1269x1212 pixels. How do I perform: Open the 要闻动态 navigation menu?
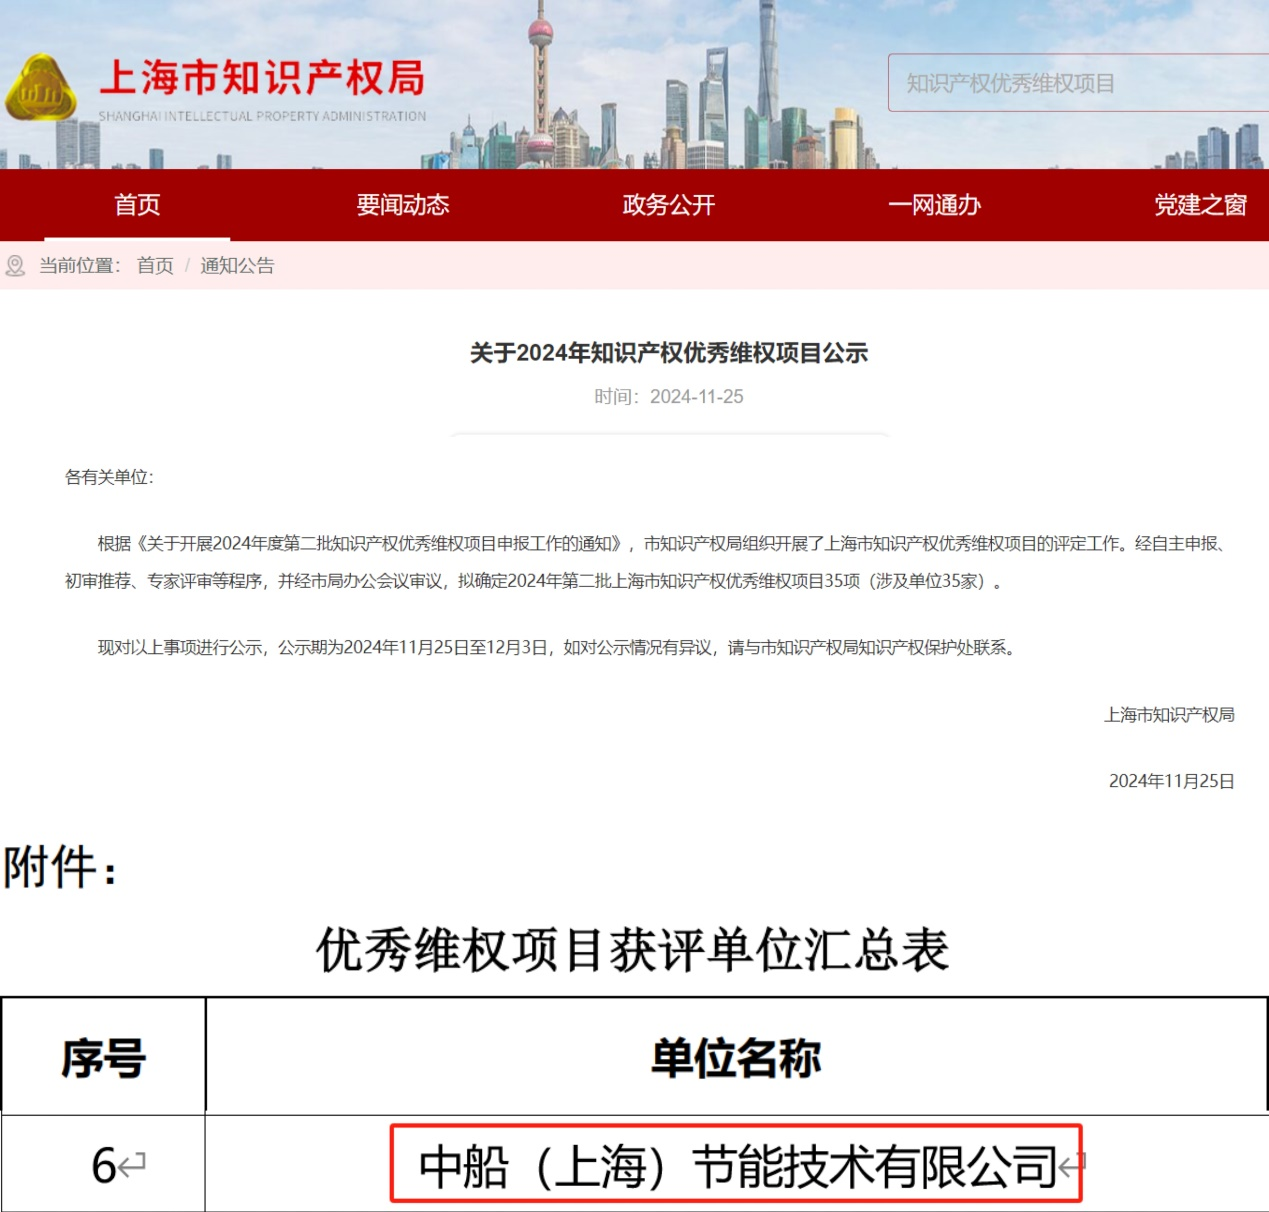click(403, 205)
